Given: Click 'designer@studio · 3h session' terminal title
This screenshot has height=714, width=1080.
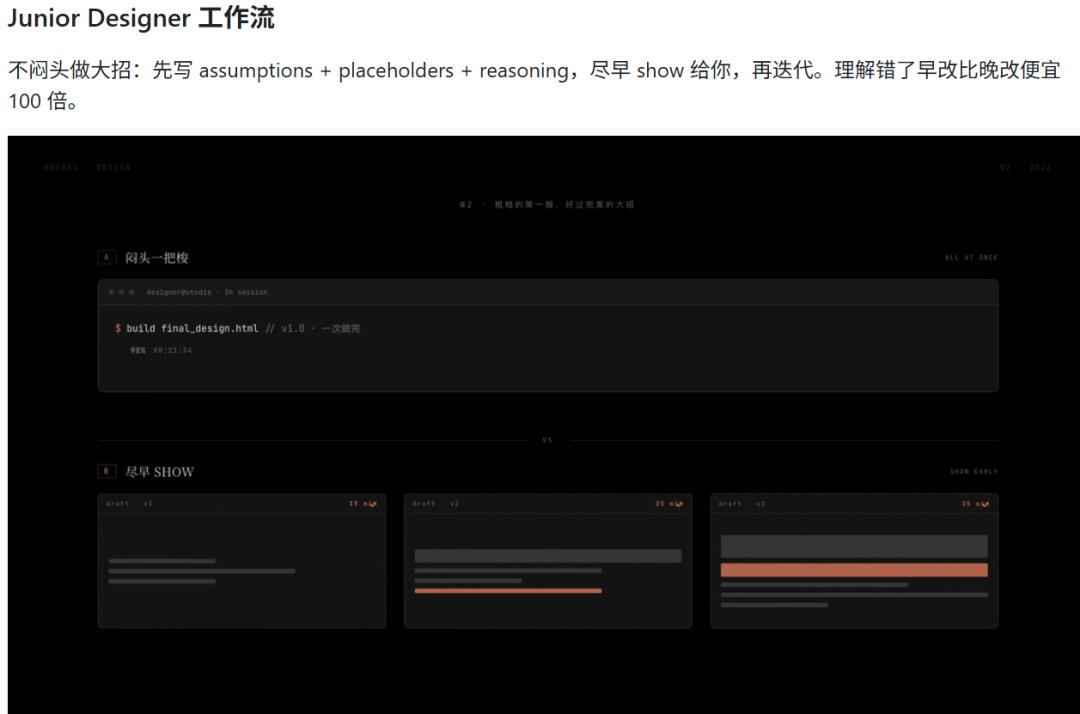Looking at the screenshot, I should point(207,293).
